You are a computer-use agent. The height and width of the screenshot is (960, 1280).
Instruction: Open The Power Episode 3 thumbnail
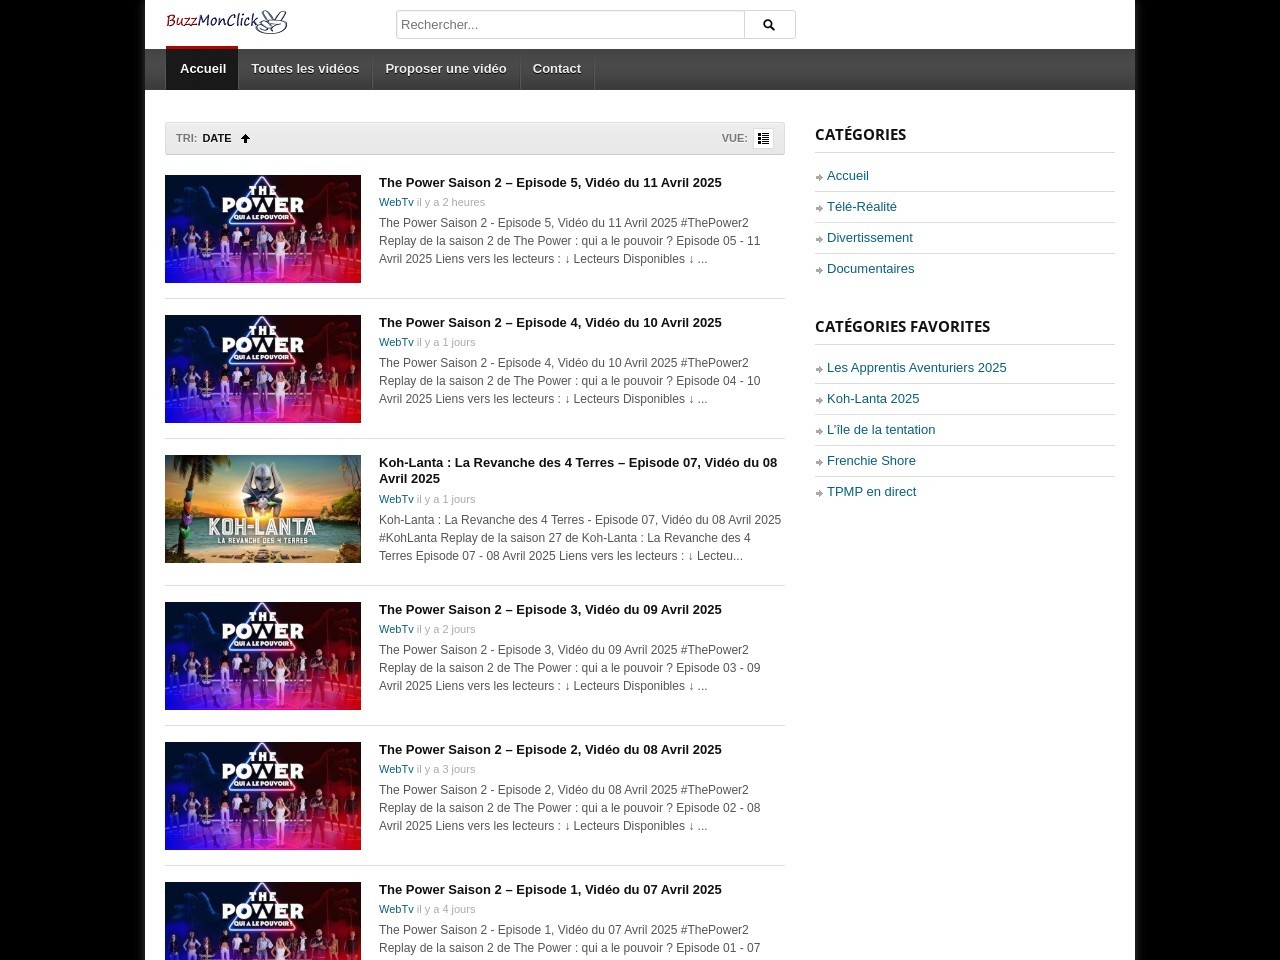(x=263, y=656)
